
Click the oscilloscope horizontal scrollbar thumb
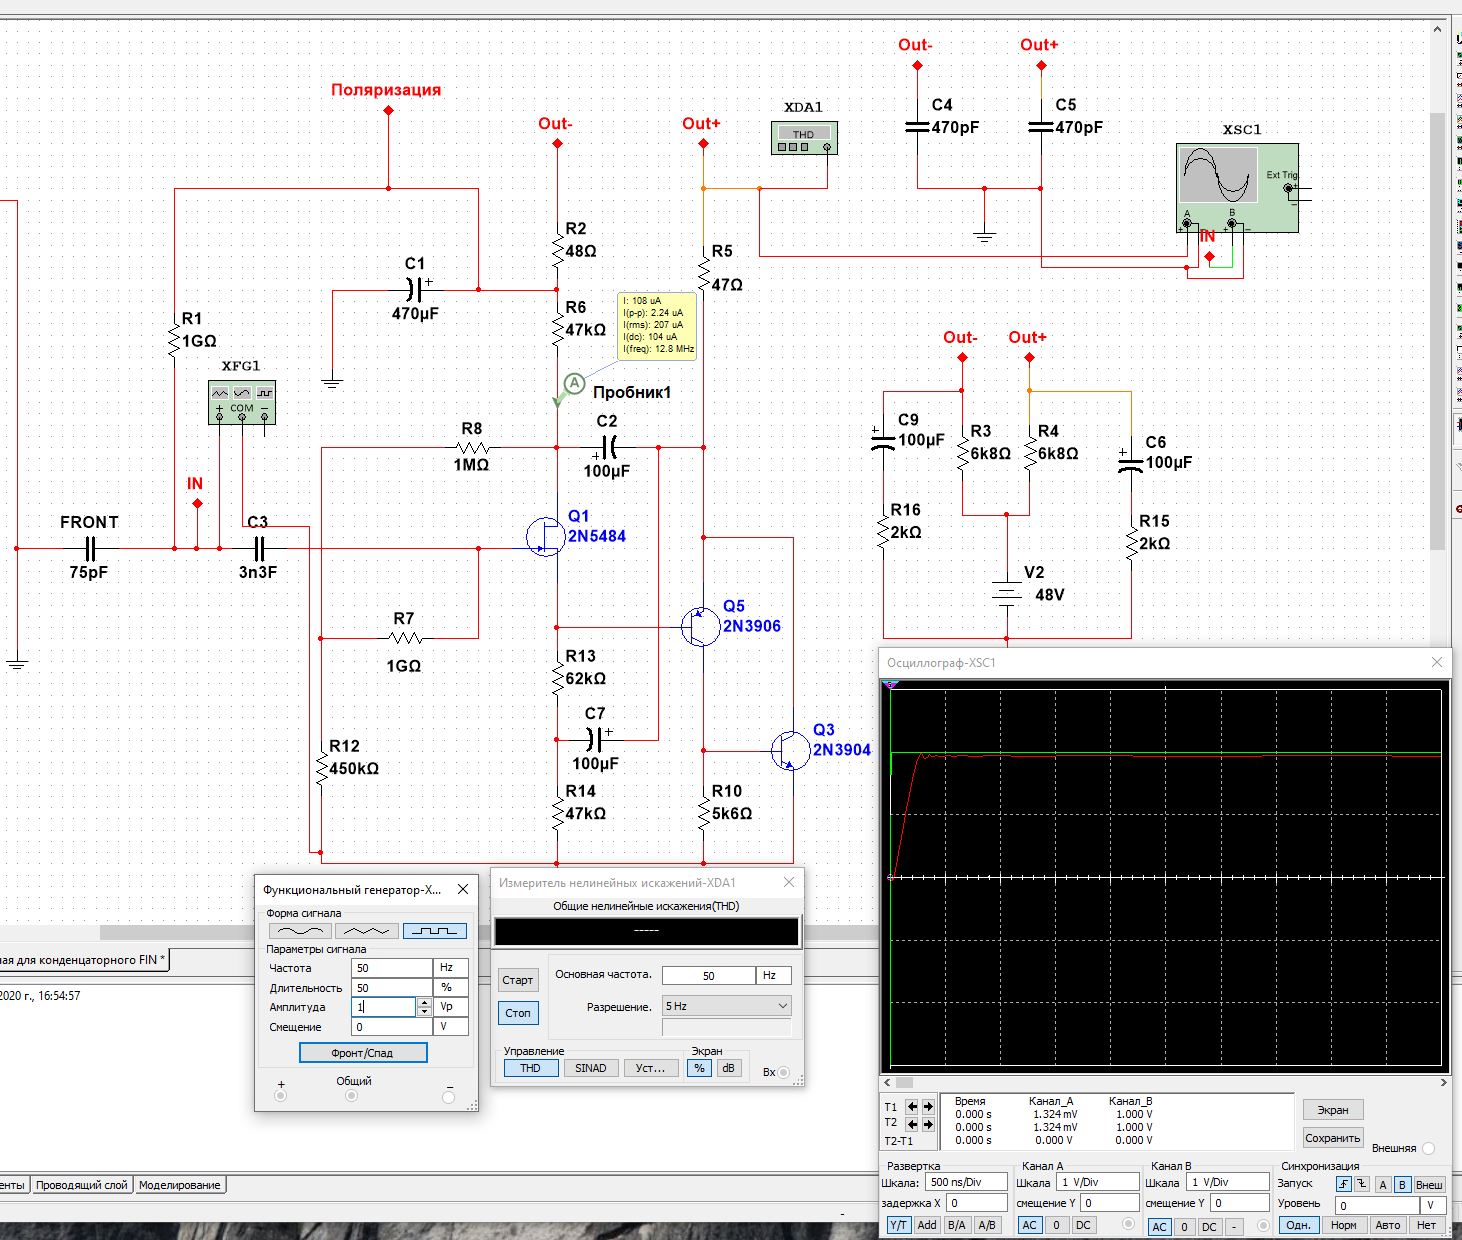click(x=904, y=1082)
